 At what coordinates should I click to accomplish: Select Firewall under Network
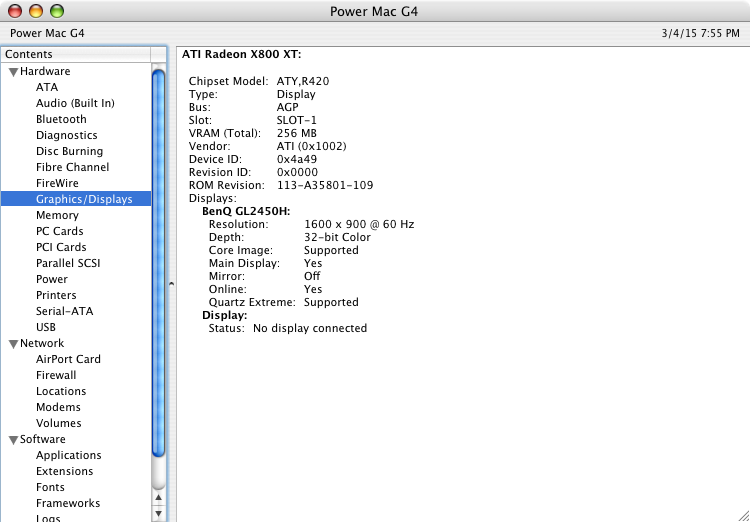(x=56, y=375)
